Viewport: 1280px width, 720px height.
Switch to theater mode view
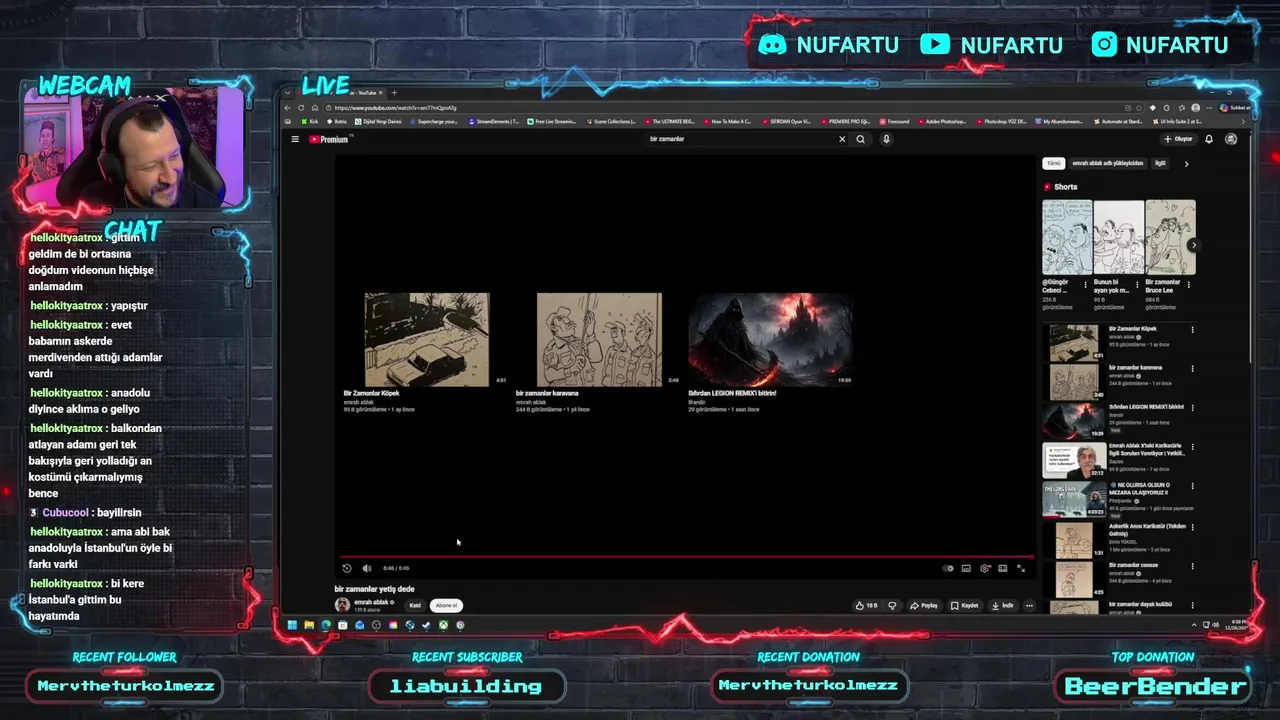point(1003,568)
